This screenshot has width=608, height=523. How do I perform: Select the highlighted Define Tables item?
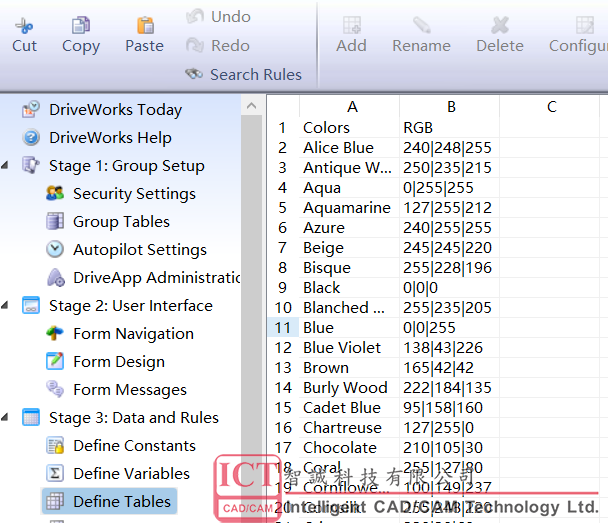pyautogui.click(x=109, y=501)
